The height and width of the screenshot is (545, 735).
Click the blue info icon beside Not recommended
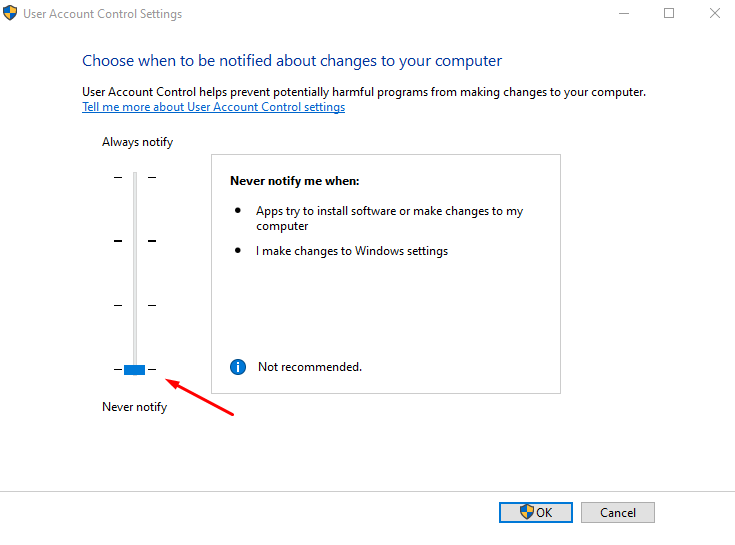pos(238,367)
